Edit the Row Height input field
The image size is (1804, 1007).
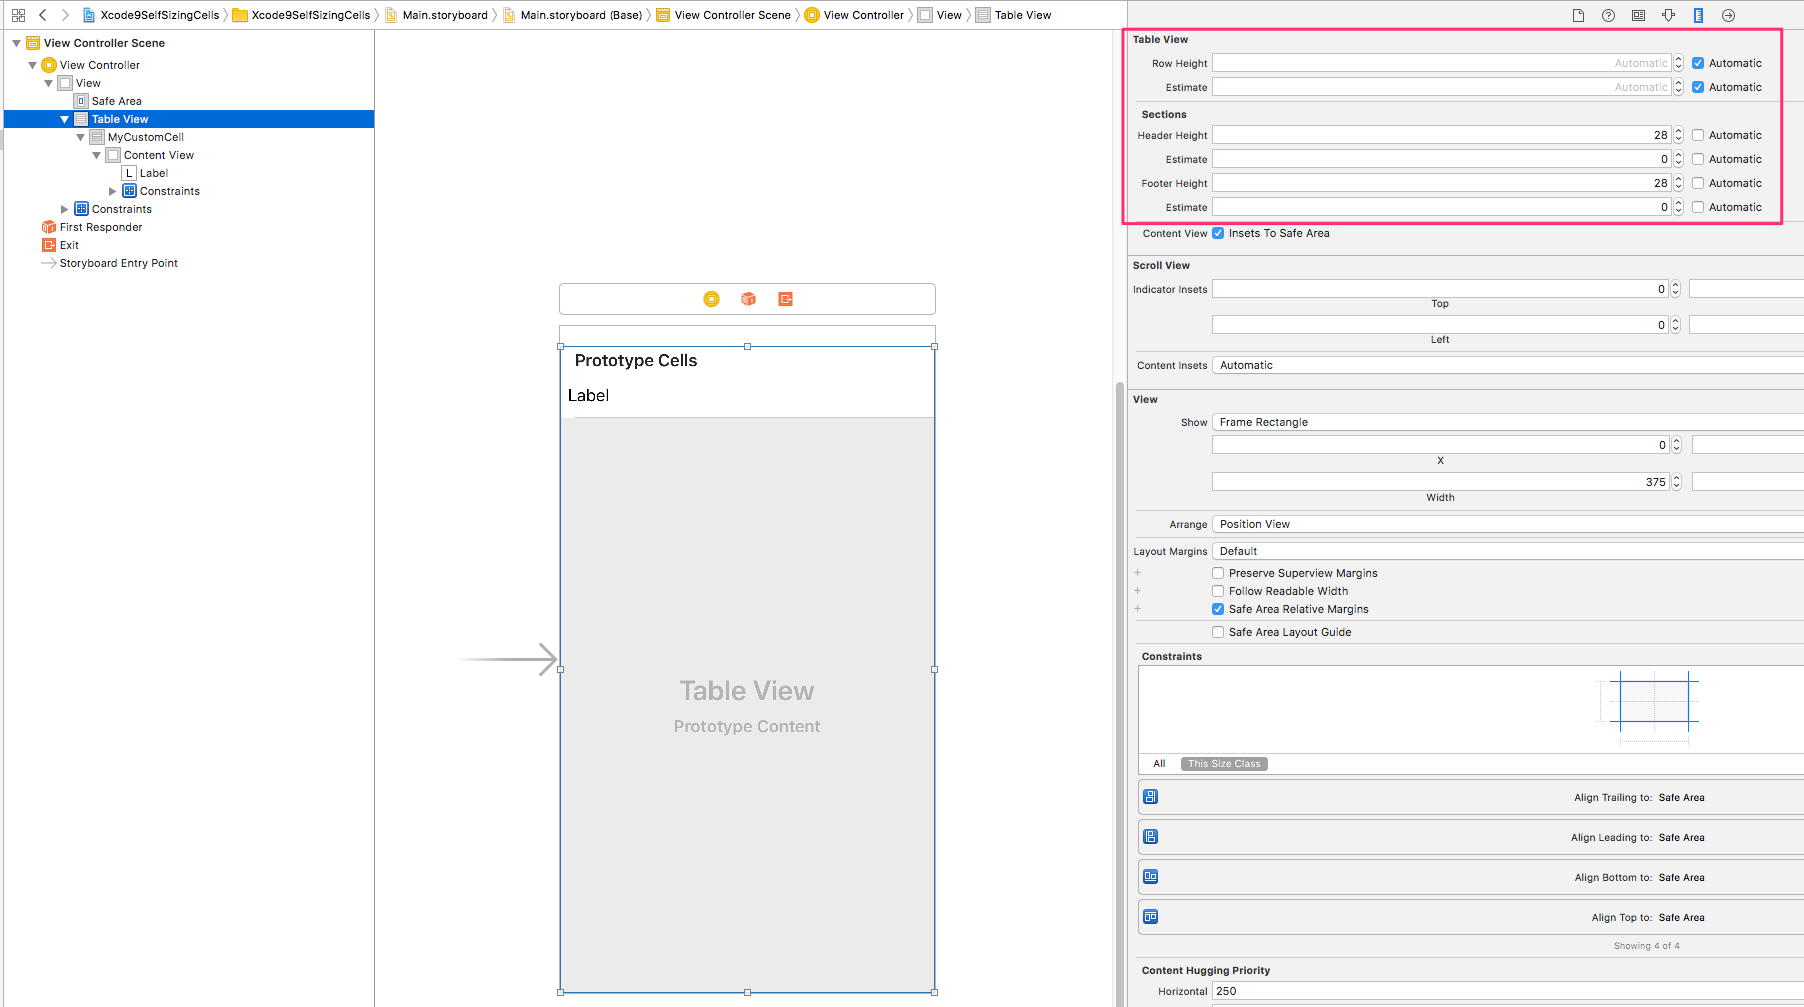click(x=1440, y=62)
